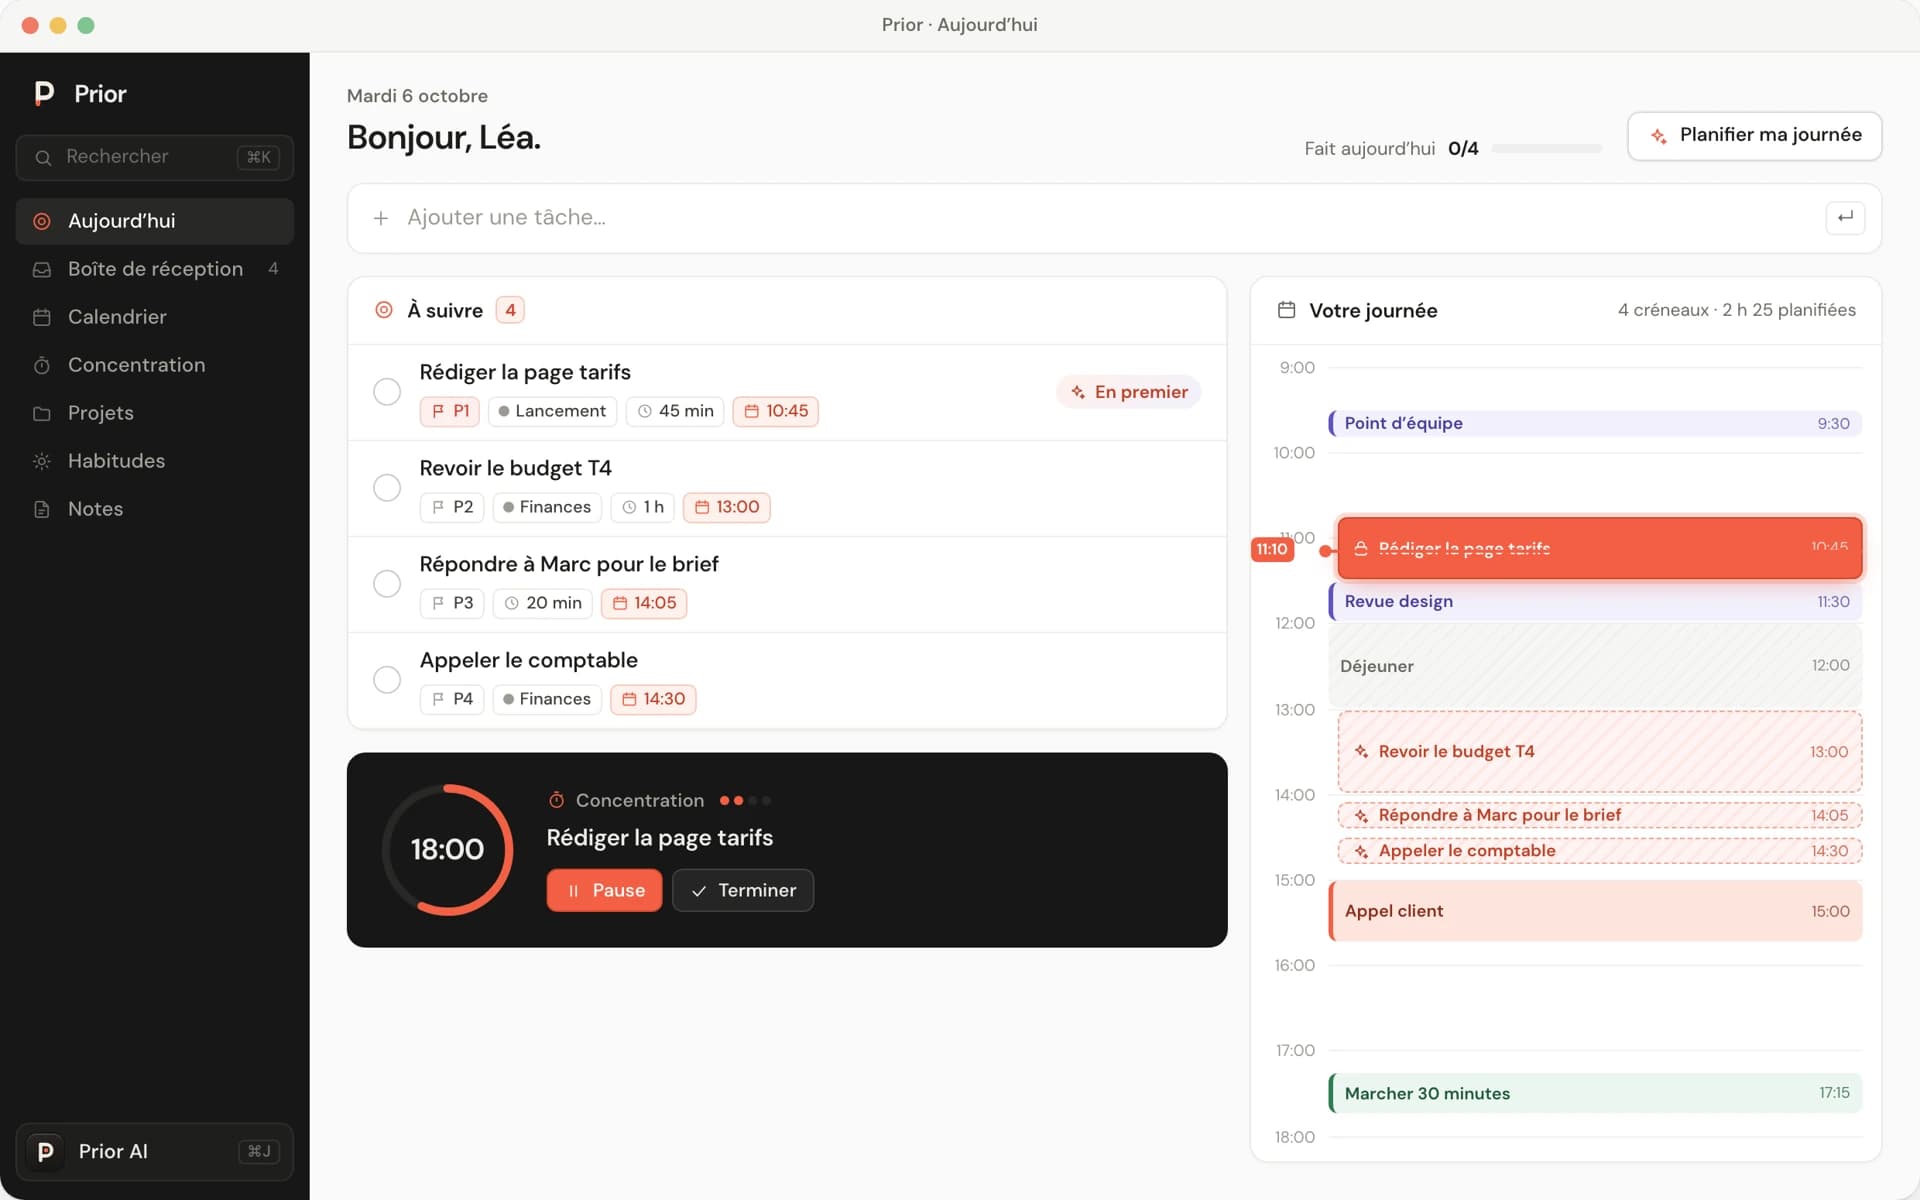Click the 14:30 due time tag
Image resolution: width=1920 pixels, height=1200 pixels.
653,699
